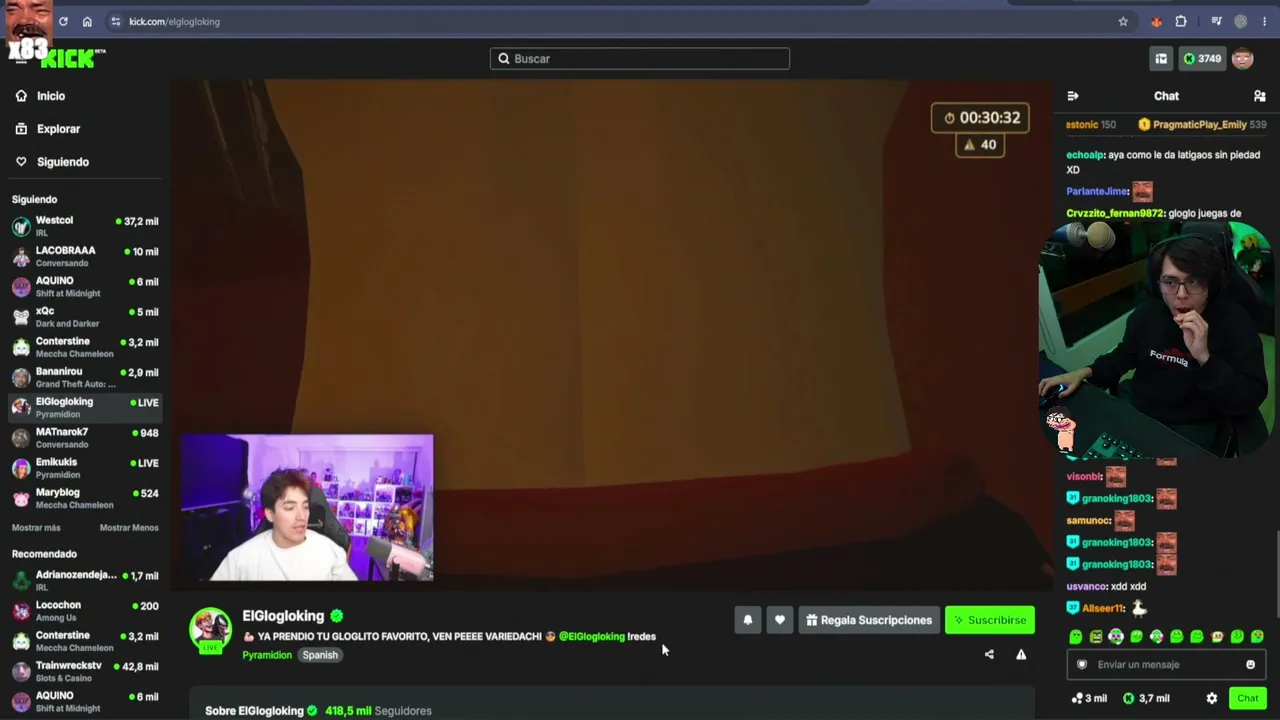Bookmark this page with the star icon
The height and width of the screenshot is (720, 1280).
click(1123, 21)
